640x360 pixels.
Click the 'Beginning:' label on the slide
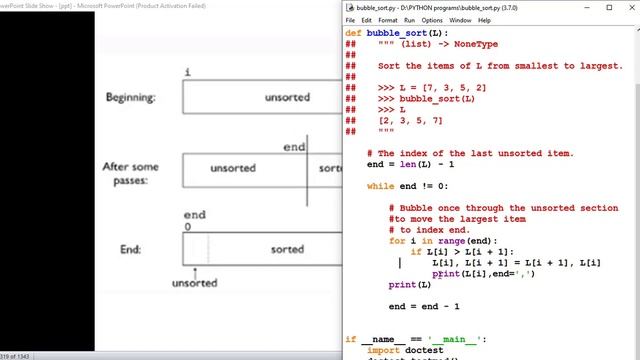[131, 97]
